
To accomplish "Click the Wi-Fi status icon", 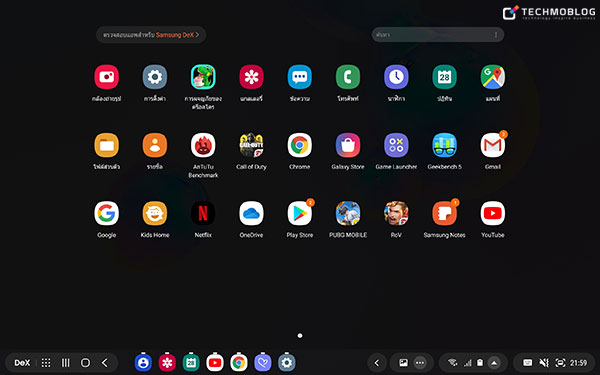I will pyautogui.click(x=453, y=363).
